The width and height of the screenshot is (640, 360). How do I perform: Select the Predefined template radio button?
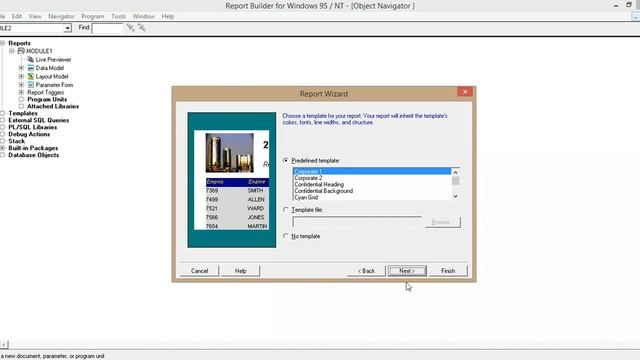point(286,160)
